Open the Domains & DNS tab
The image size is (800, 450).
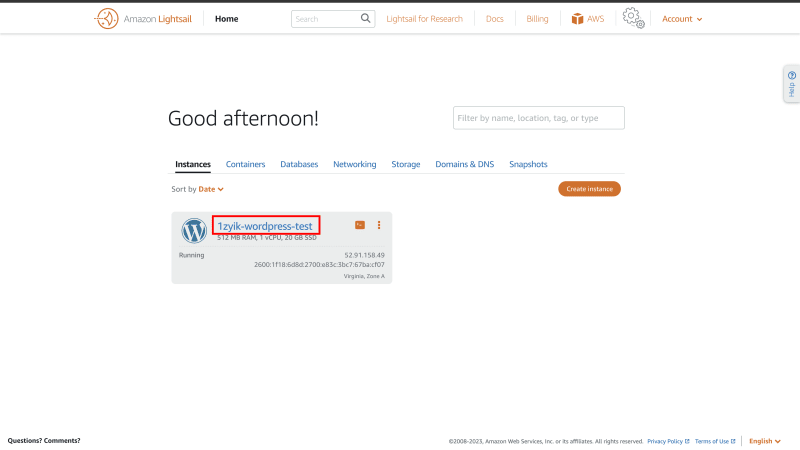[464, 164]
